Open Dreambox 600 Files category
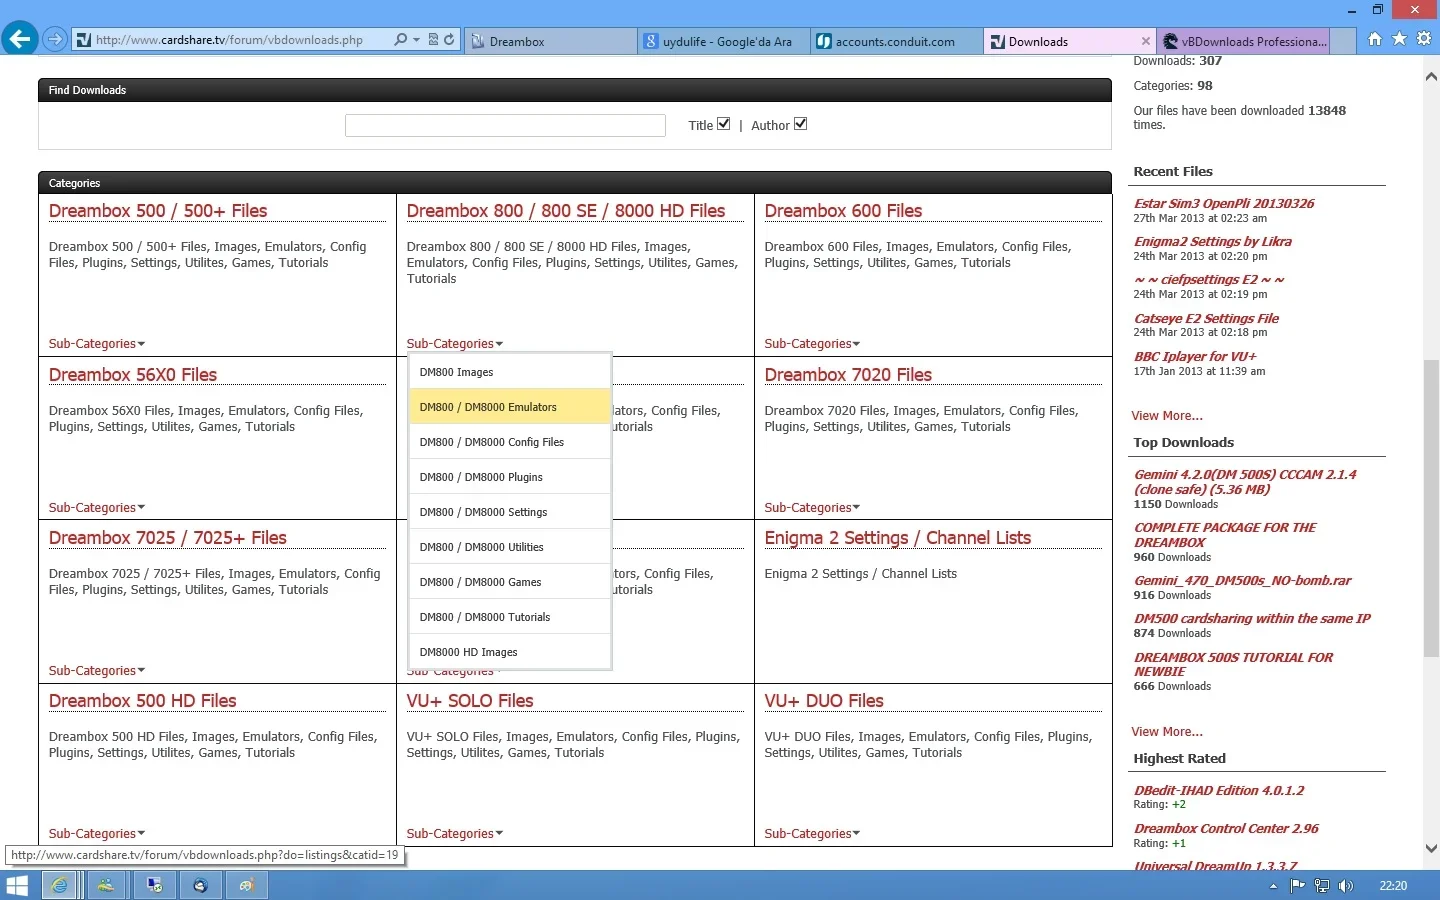The image size is (1440, 900). [x=843, y=211]
